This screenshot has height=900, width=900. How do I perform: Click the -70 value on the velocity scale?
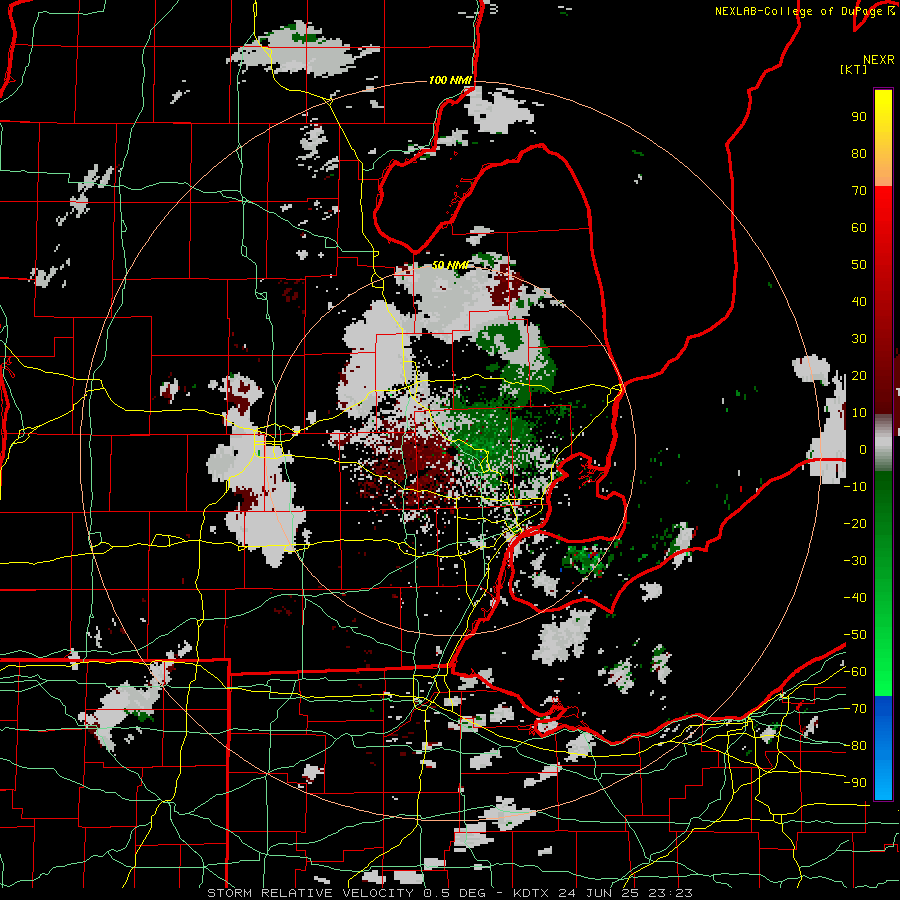click(x=855, y=708)
